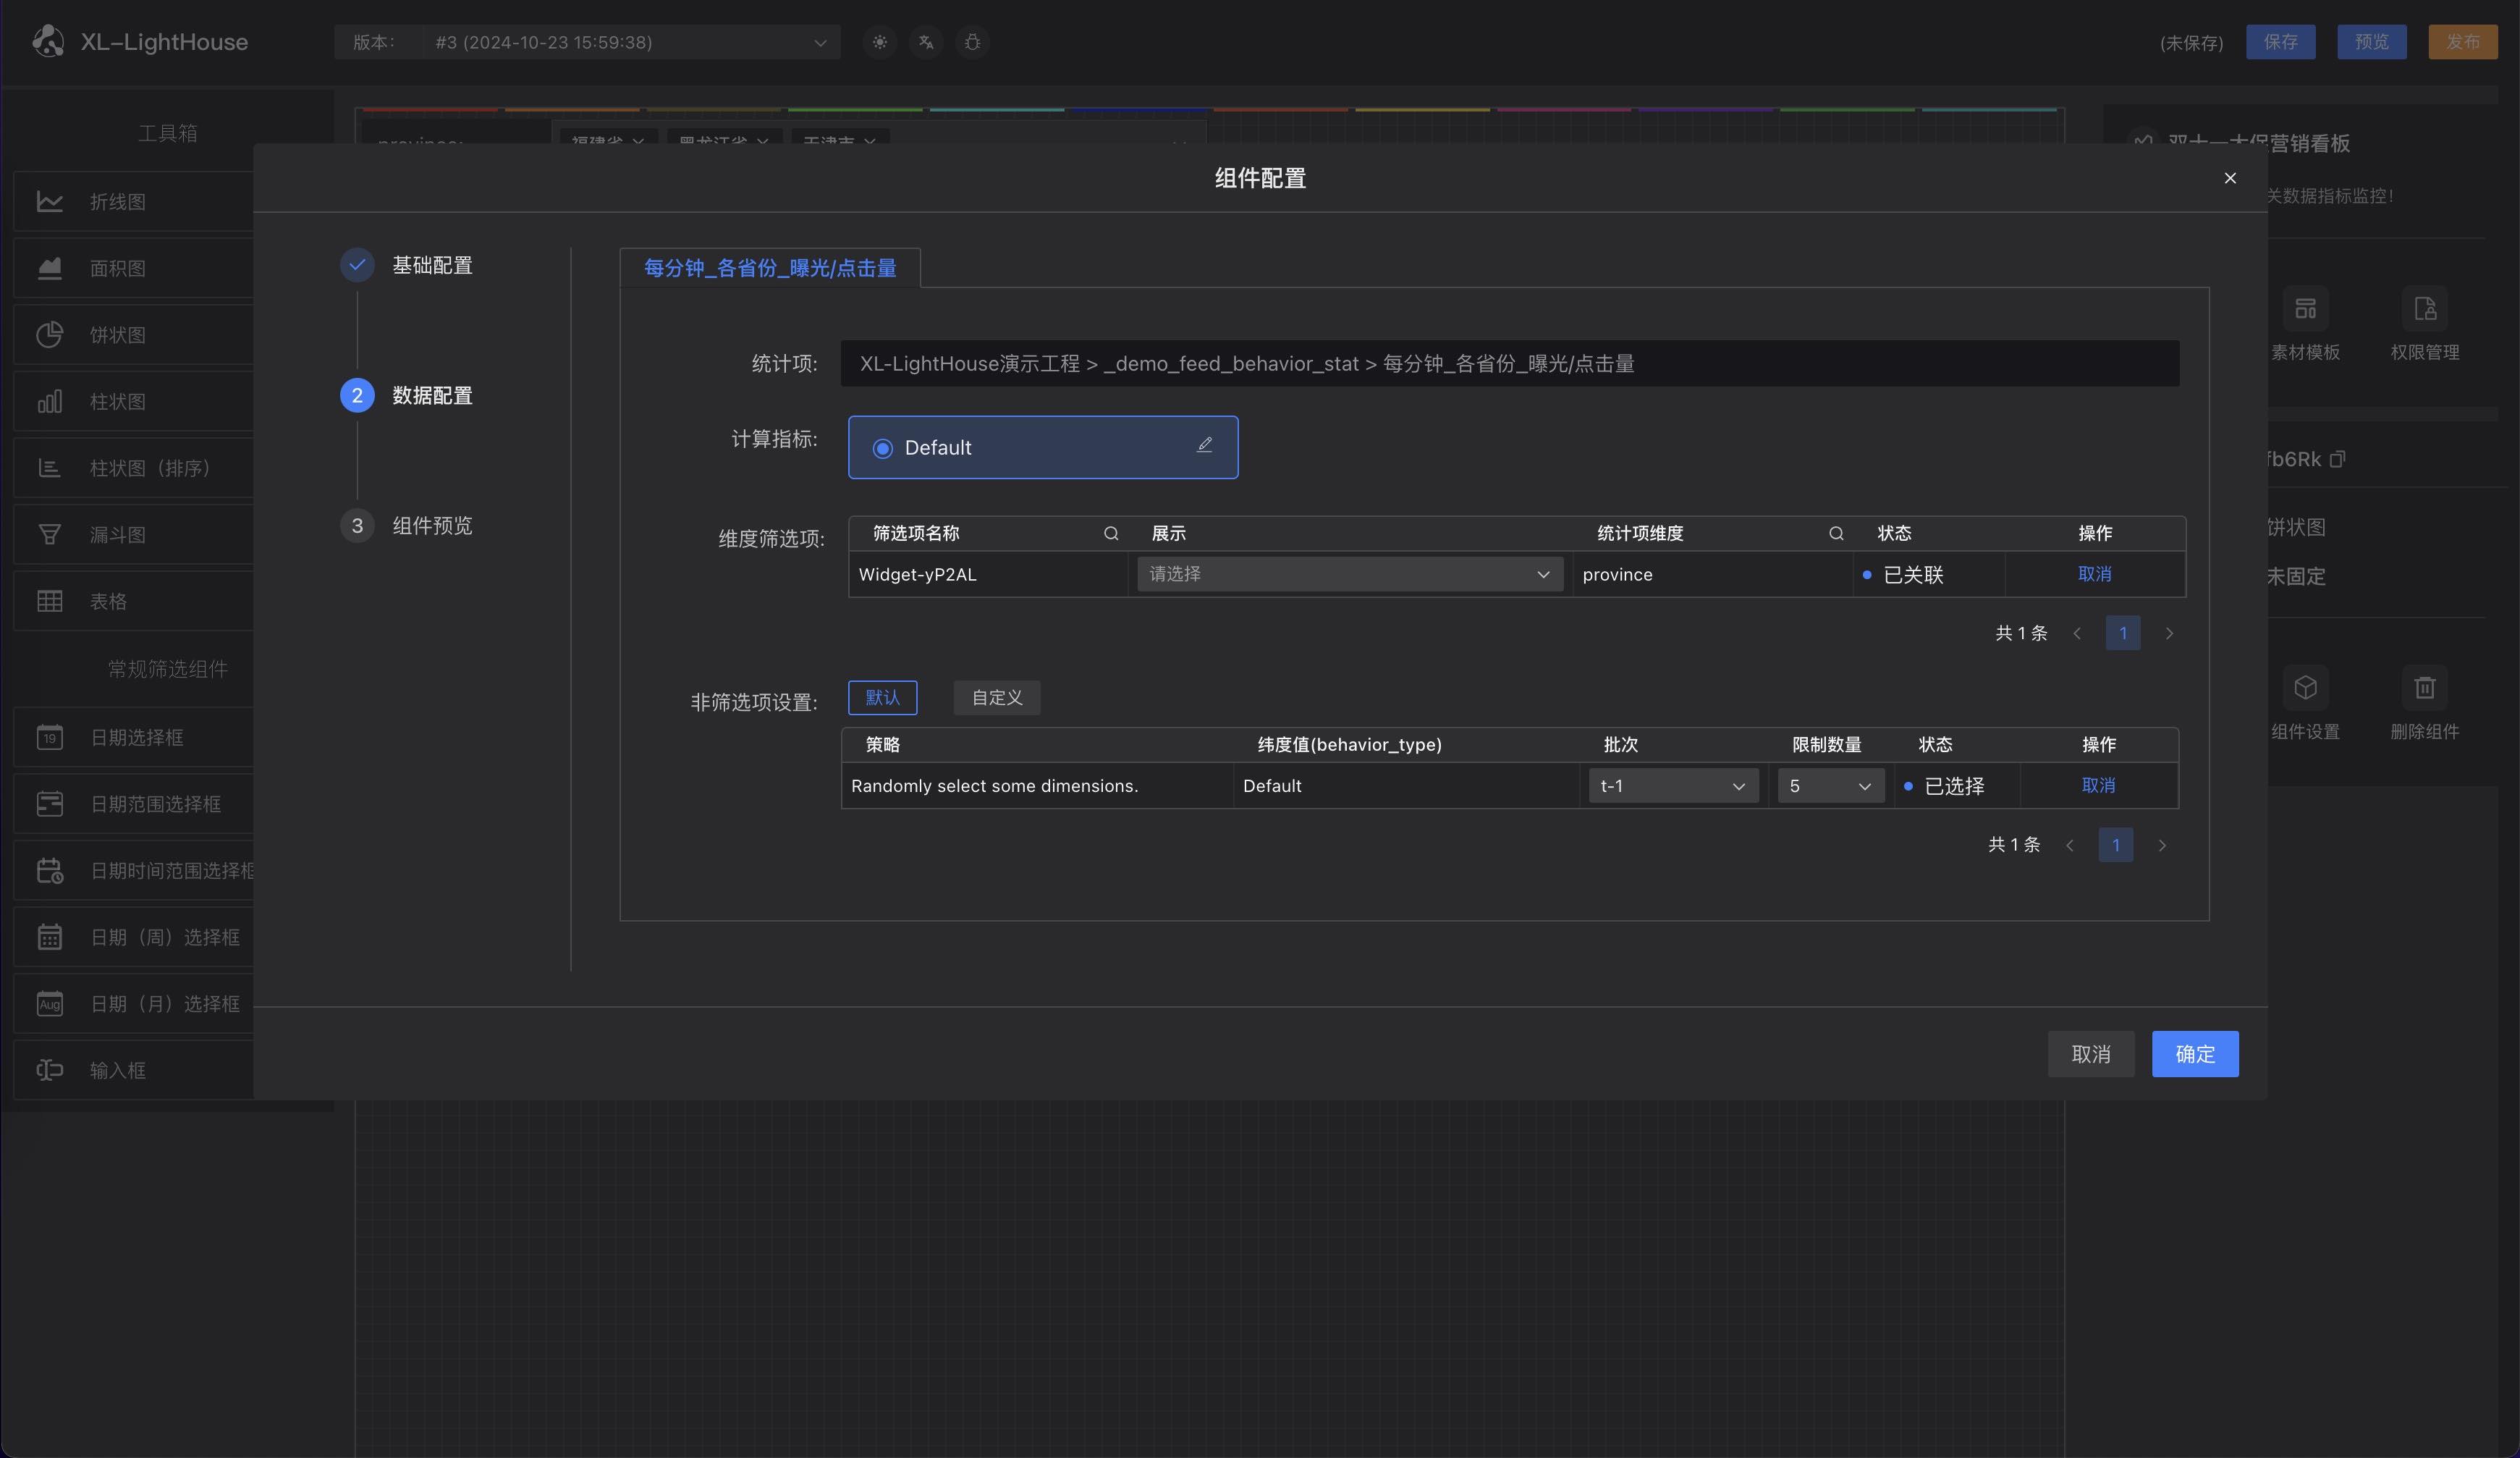This screenshot has height=1458, width=2520.
Task: Click 删除组件 trash icon
Action: coord(2425,688)
